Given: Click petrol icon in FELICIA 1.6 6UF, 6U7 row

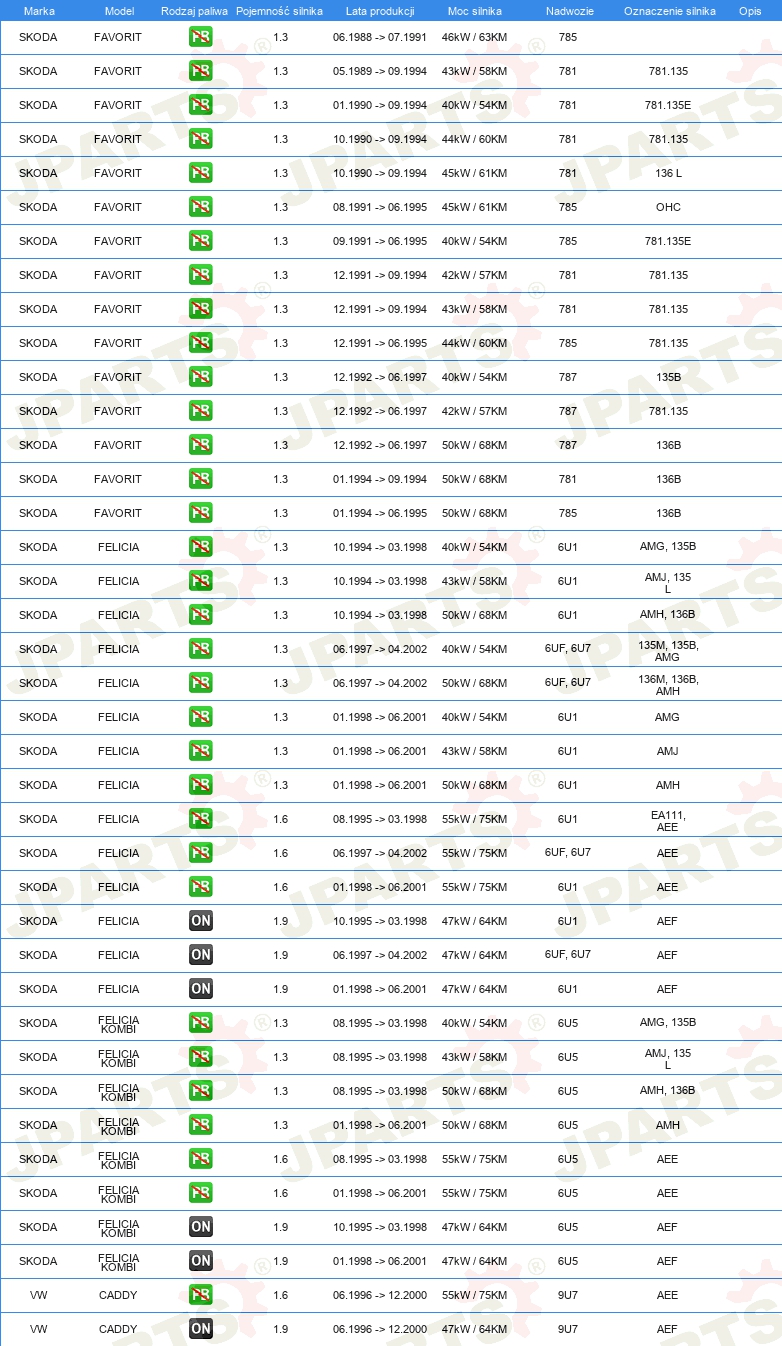Looking at the screenshot, I should (200, 854).
